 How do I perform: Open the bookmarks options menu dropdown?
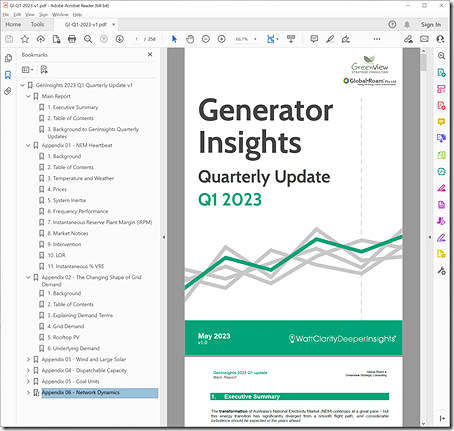pos(27,70)
